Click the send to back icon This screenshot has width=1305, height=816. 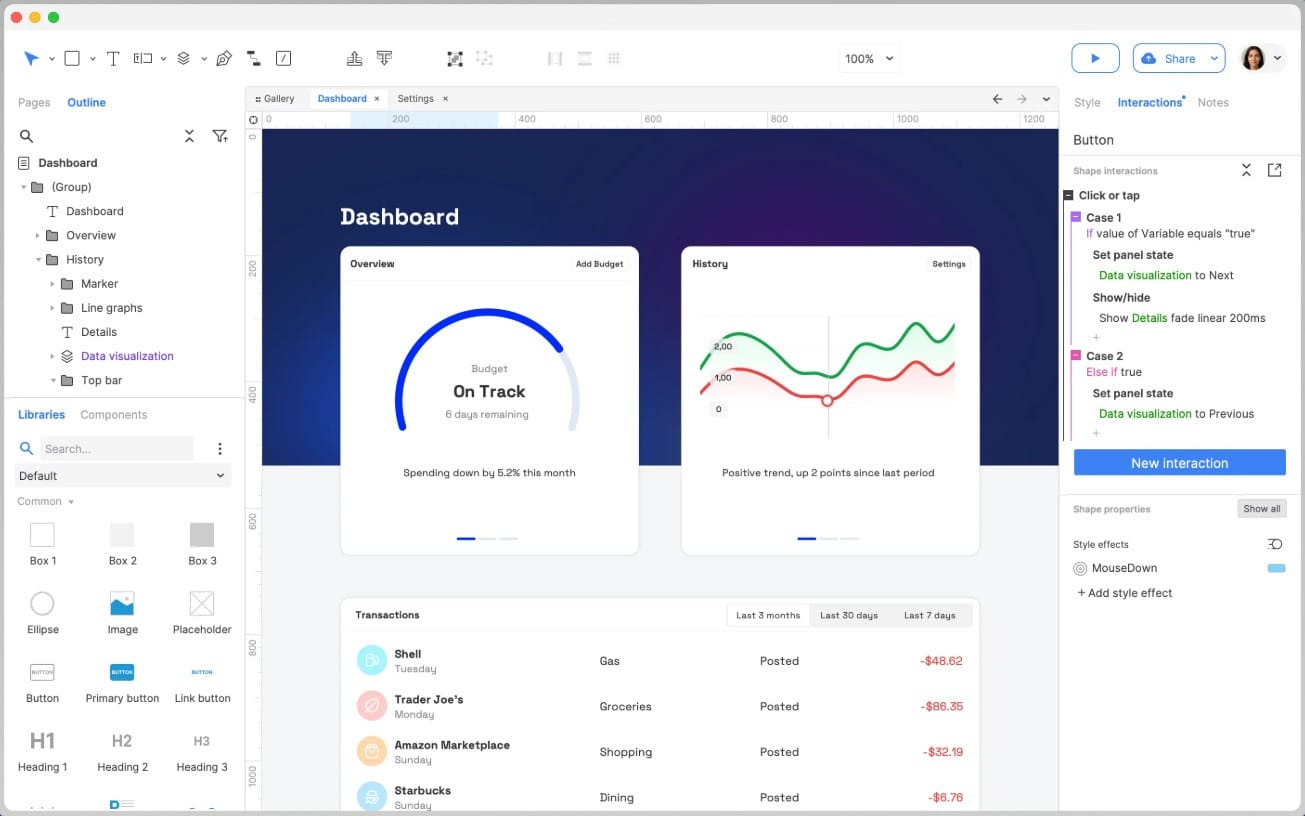pos(384,59)
